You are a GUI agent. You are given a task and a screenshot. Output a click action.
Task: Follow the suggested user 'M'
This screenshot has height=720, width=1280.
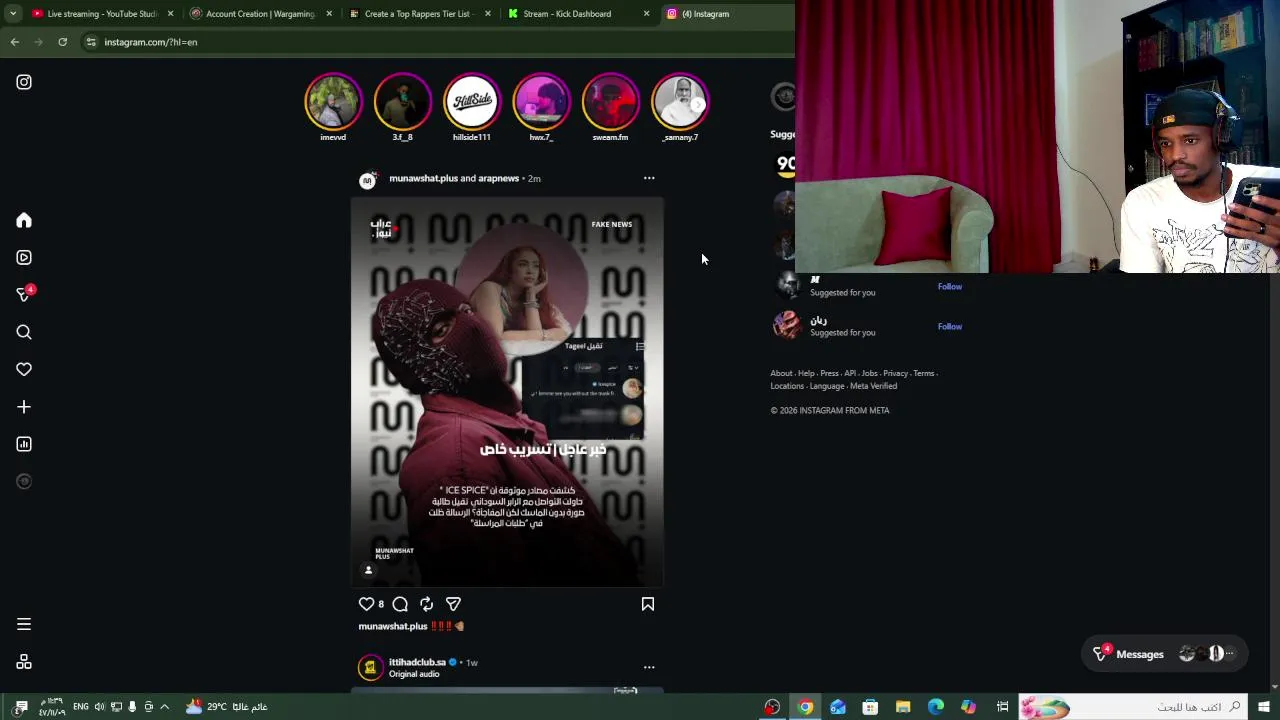click(949, 287)
